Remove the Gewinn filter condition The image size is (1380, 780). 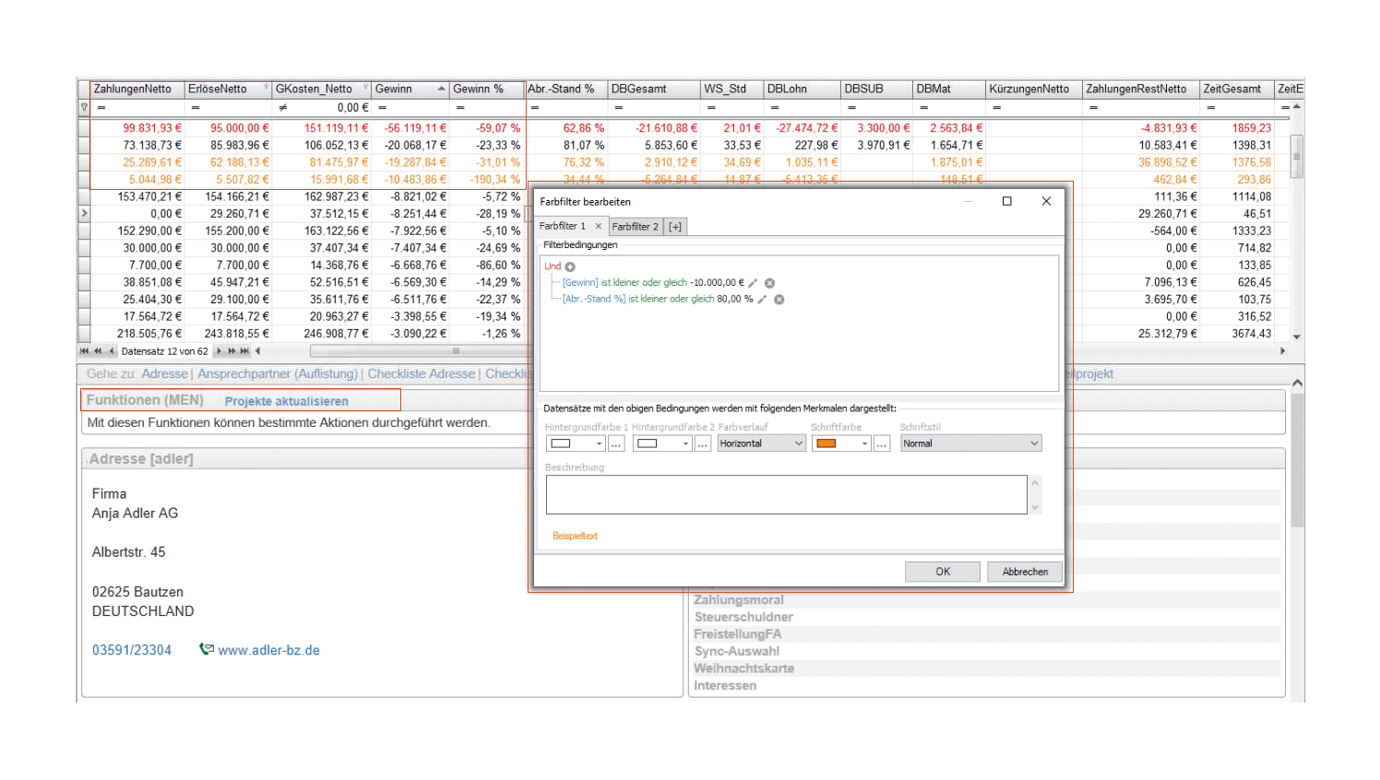click(770, 283)
